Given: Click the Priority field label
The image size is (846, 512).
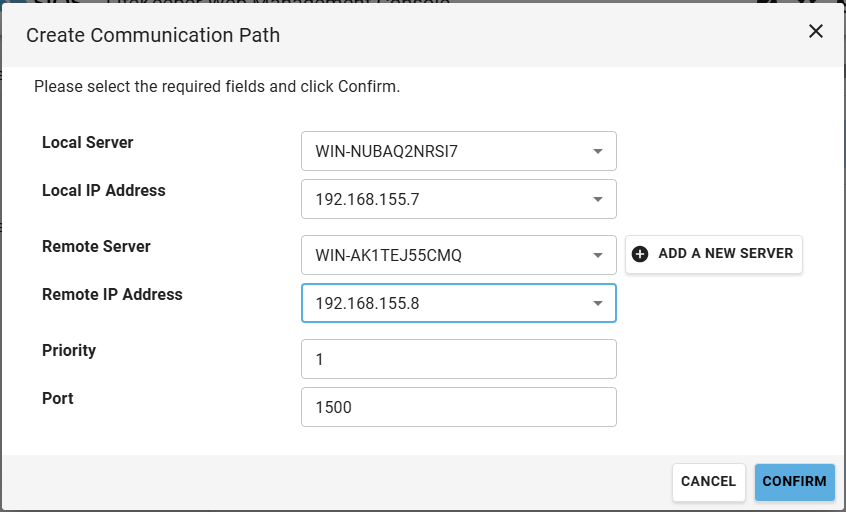Looking at the screenshot, I should pyautogui.click(x=69, y=350).
